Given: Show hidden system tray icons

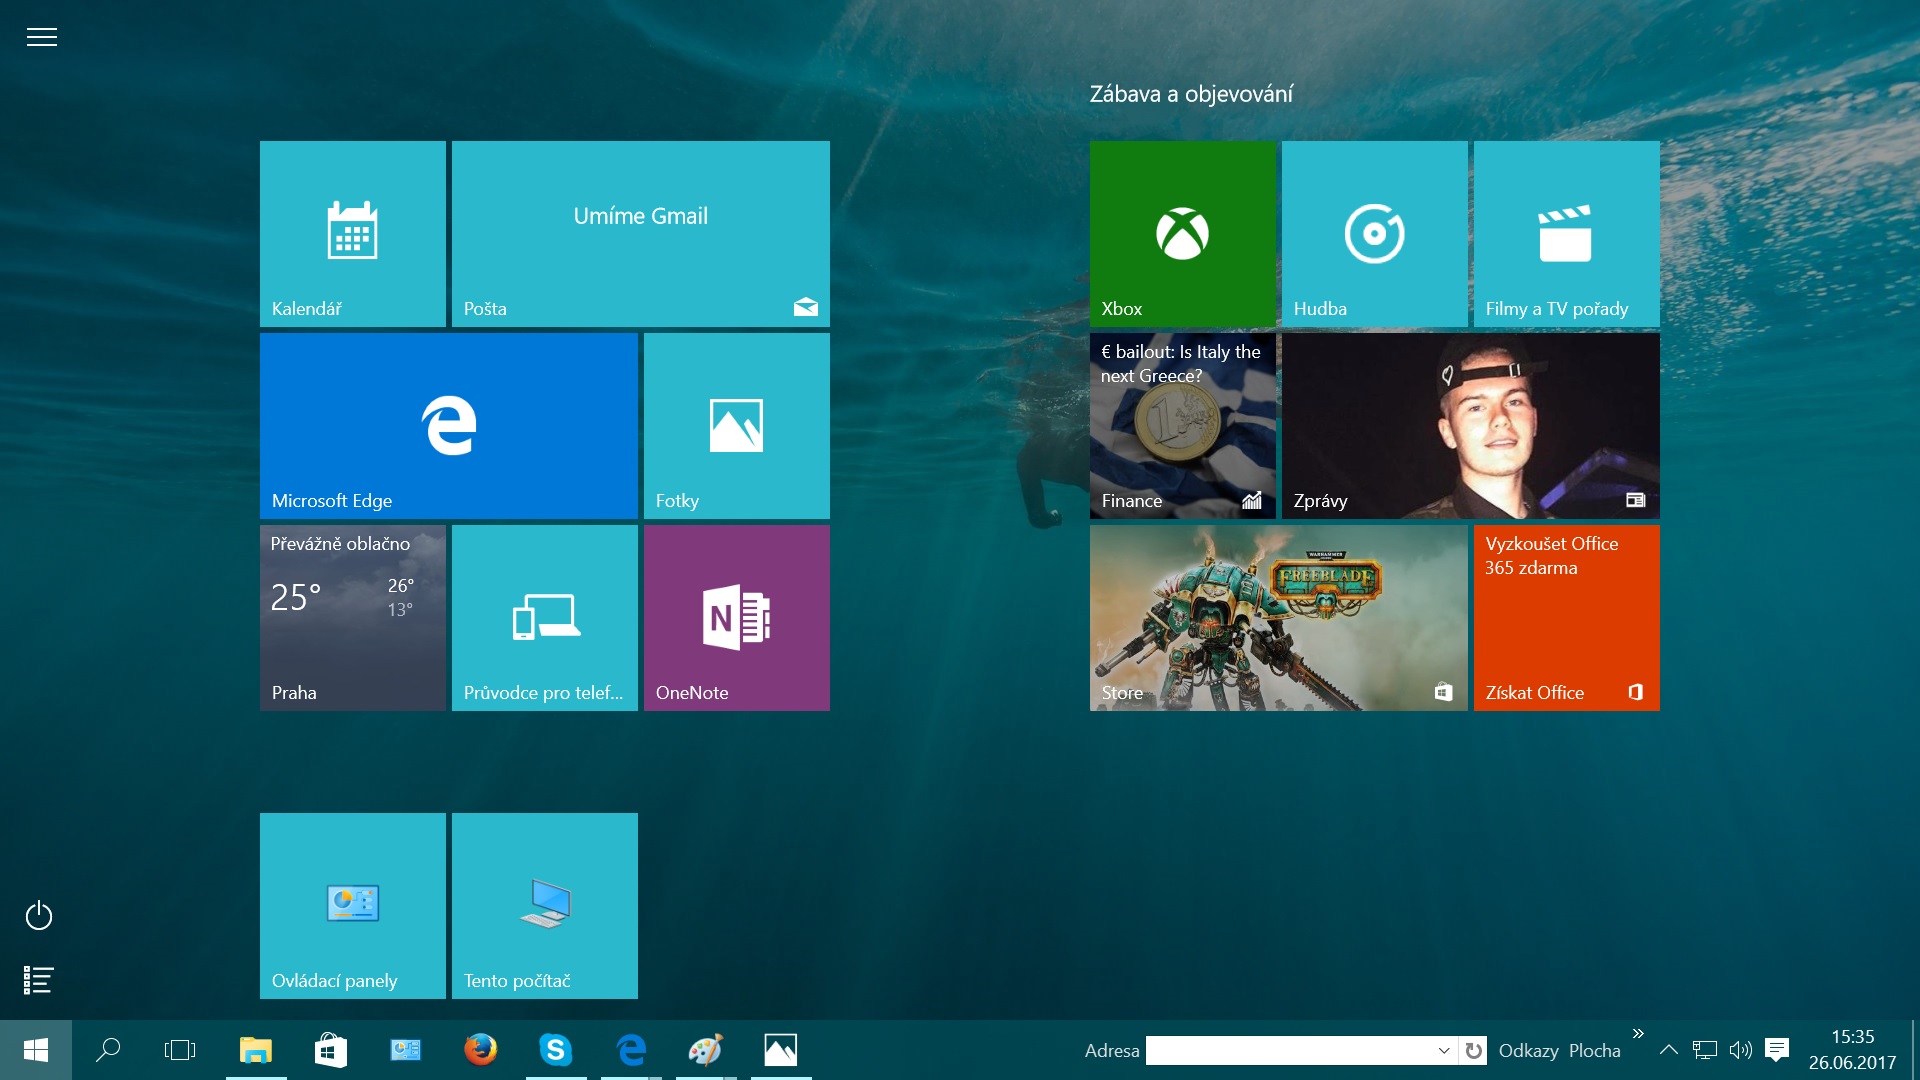Looking at the screenshot, I should click(1668, 1050).
